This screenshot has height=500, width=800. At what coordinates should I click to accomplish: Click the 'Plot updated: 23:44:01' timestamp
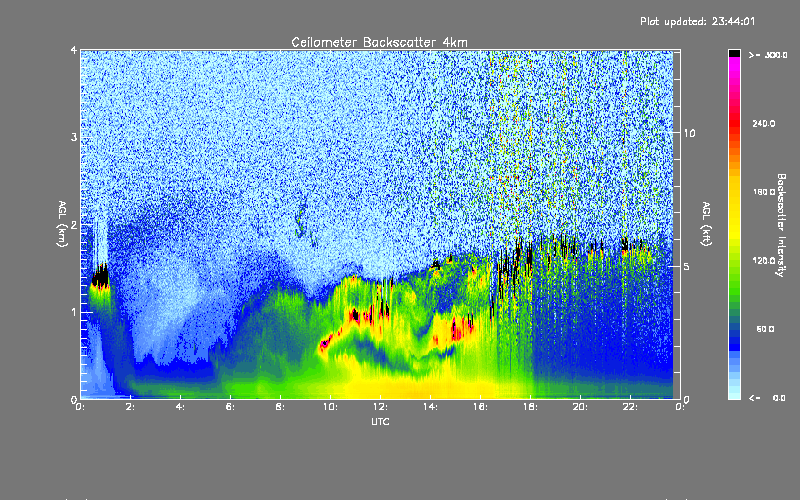pyautogui.click(x=697, y=21)
